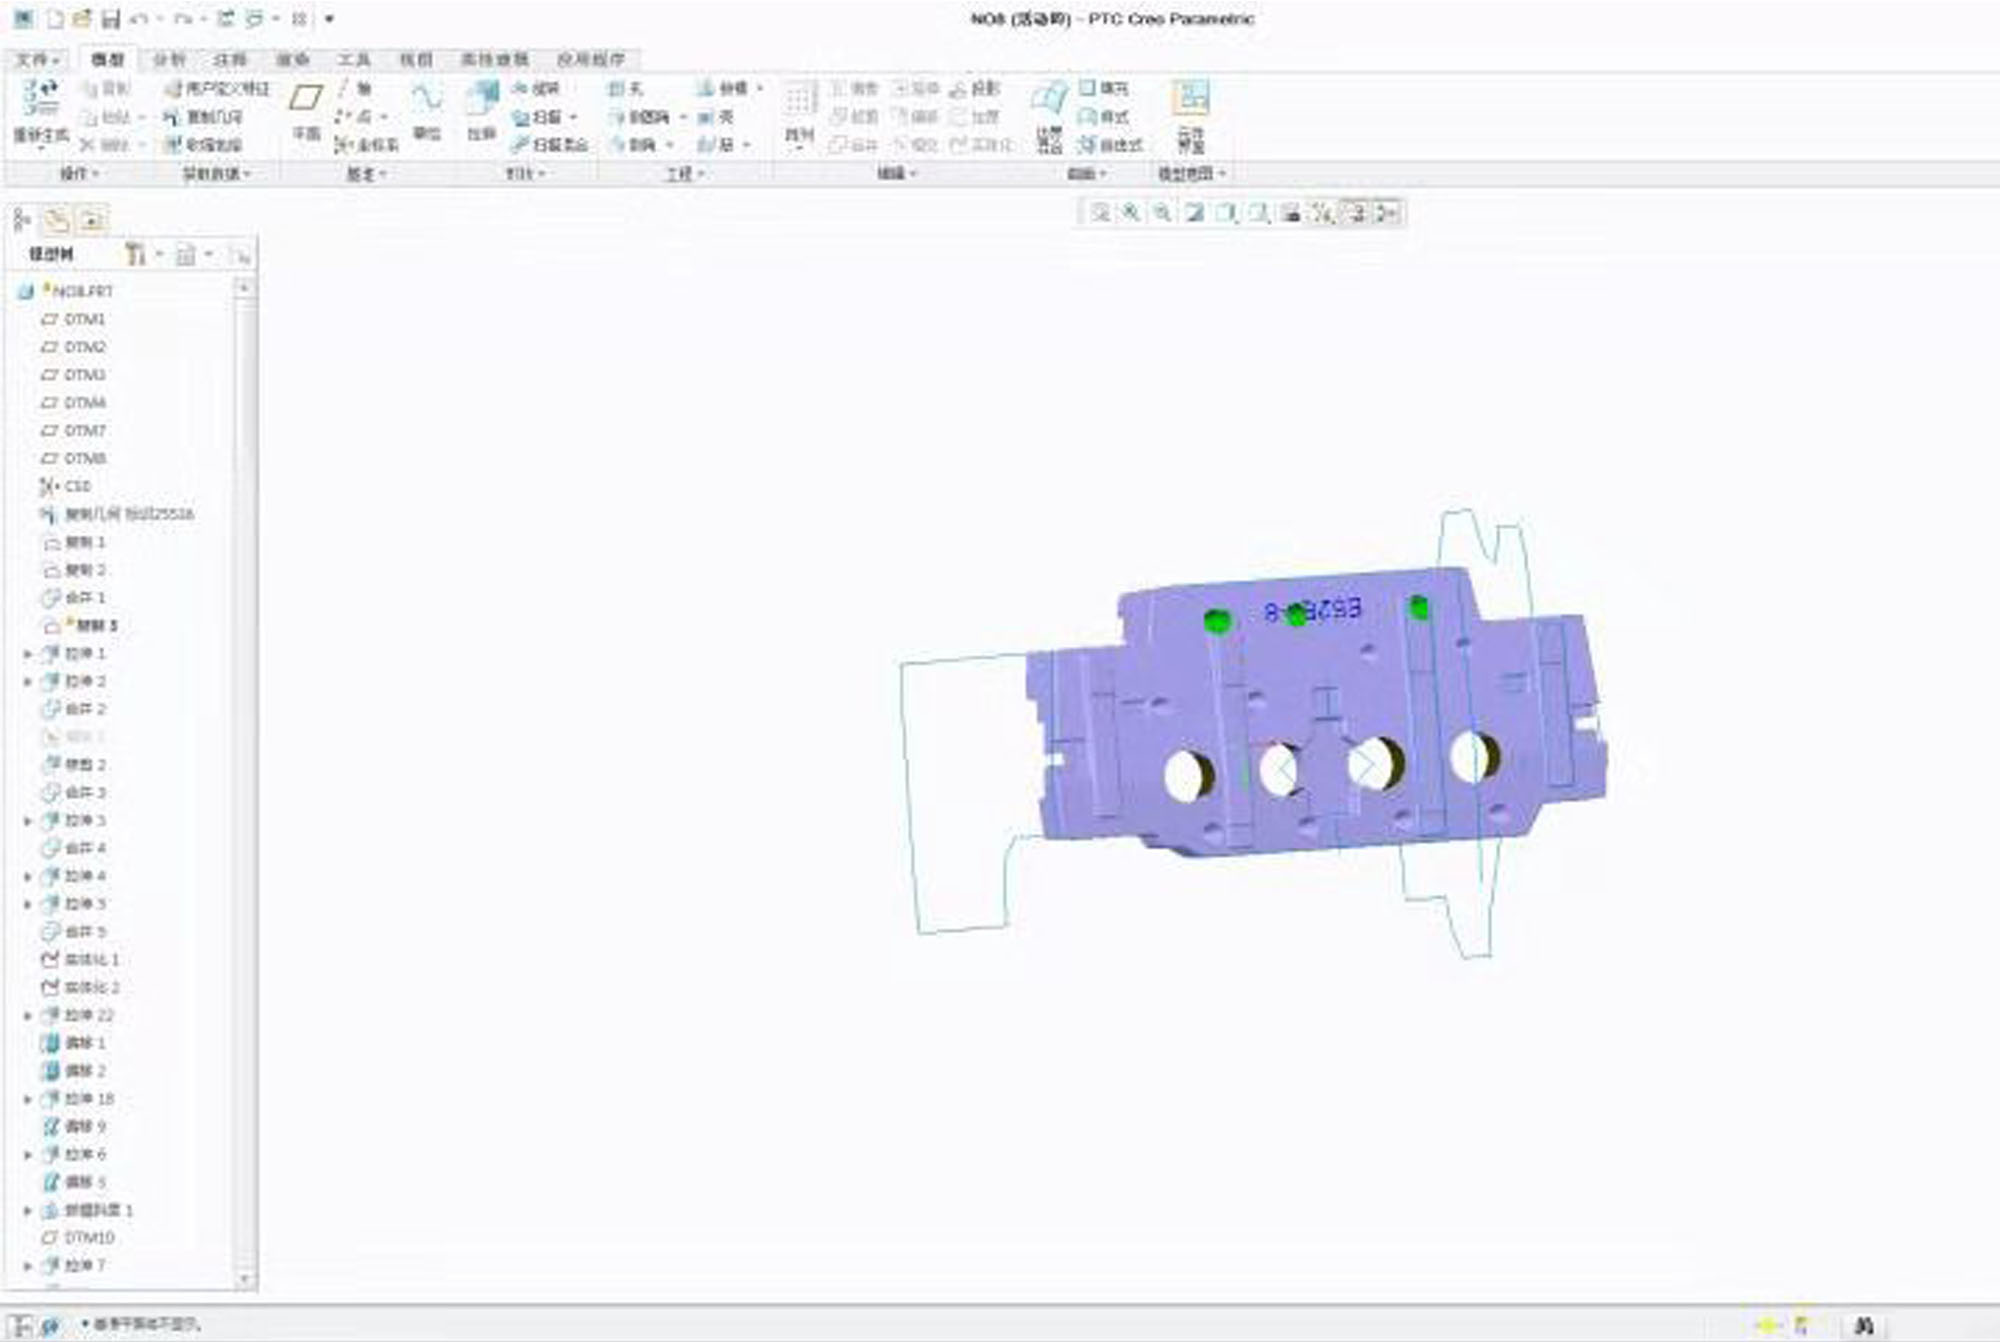Expand the 拉伸 3 feature in the model tree
This screenshot has height=1342, width=2000.
point(28,821)
